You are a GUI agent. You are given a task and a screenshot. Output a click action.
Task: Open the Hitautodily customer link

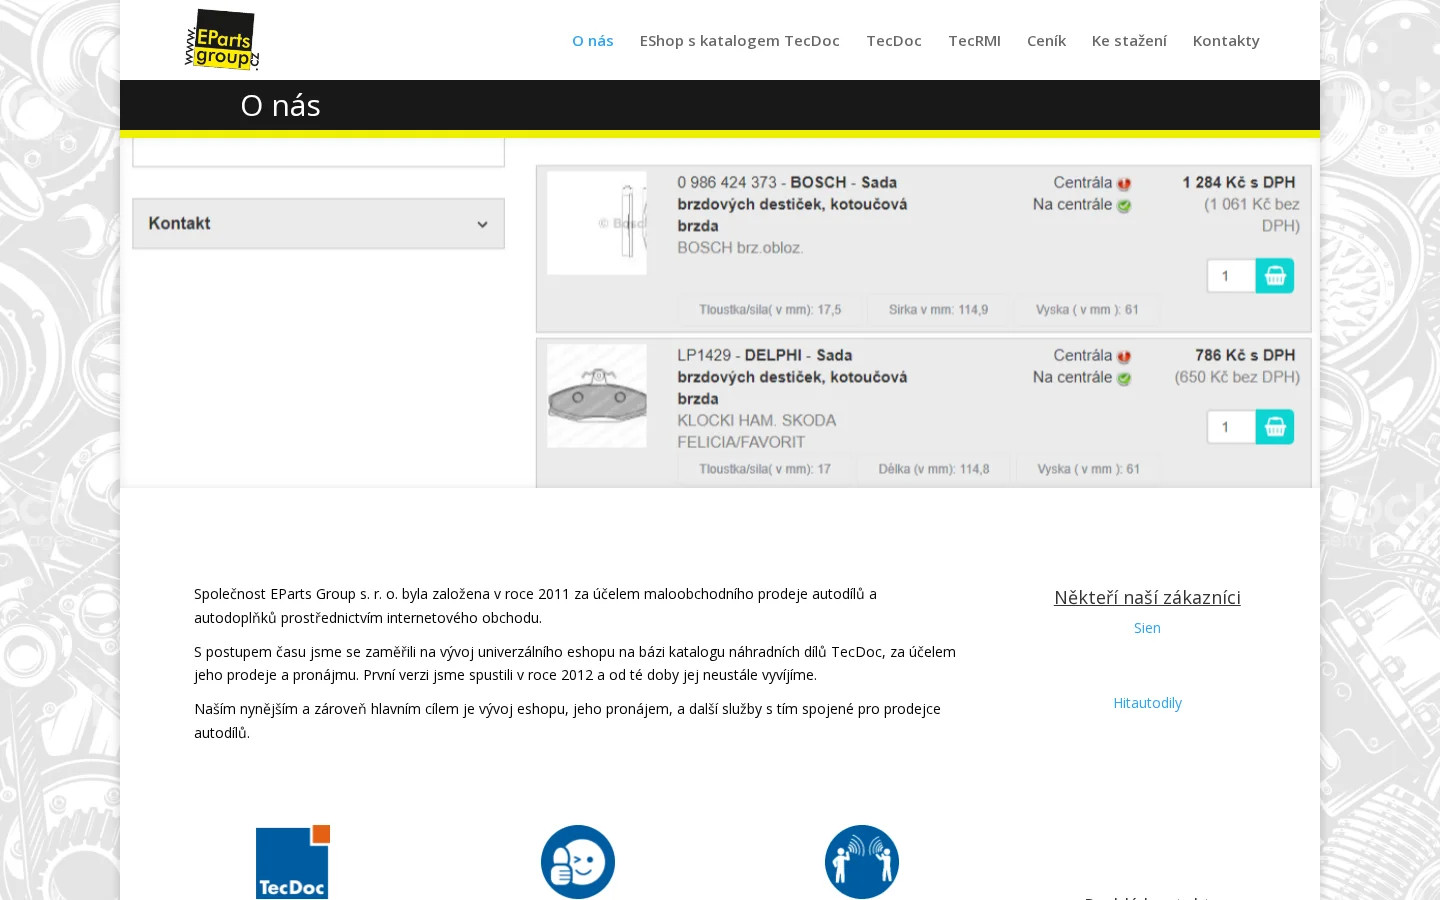(1147, 703)
